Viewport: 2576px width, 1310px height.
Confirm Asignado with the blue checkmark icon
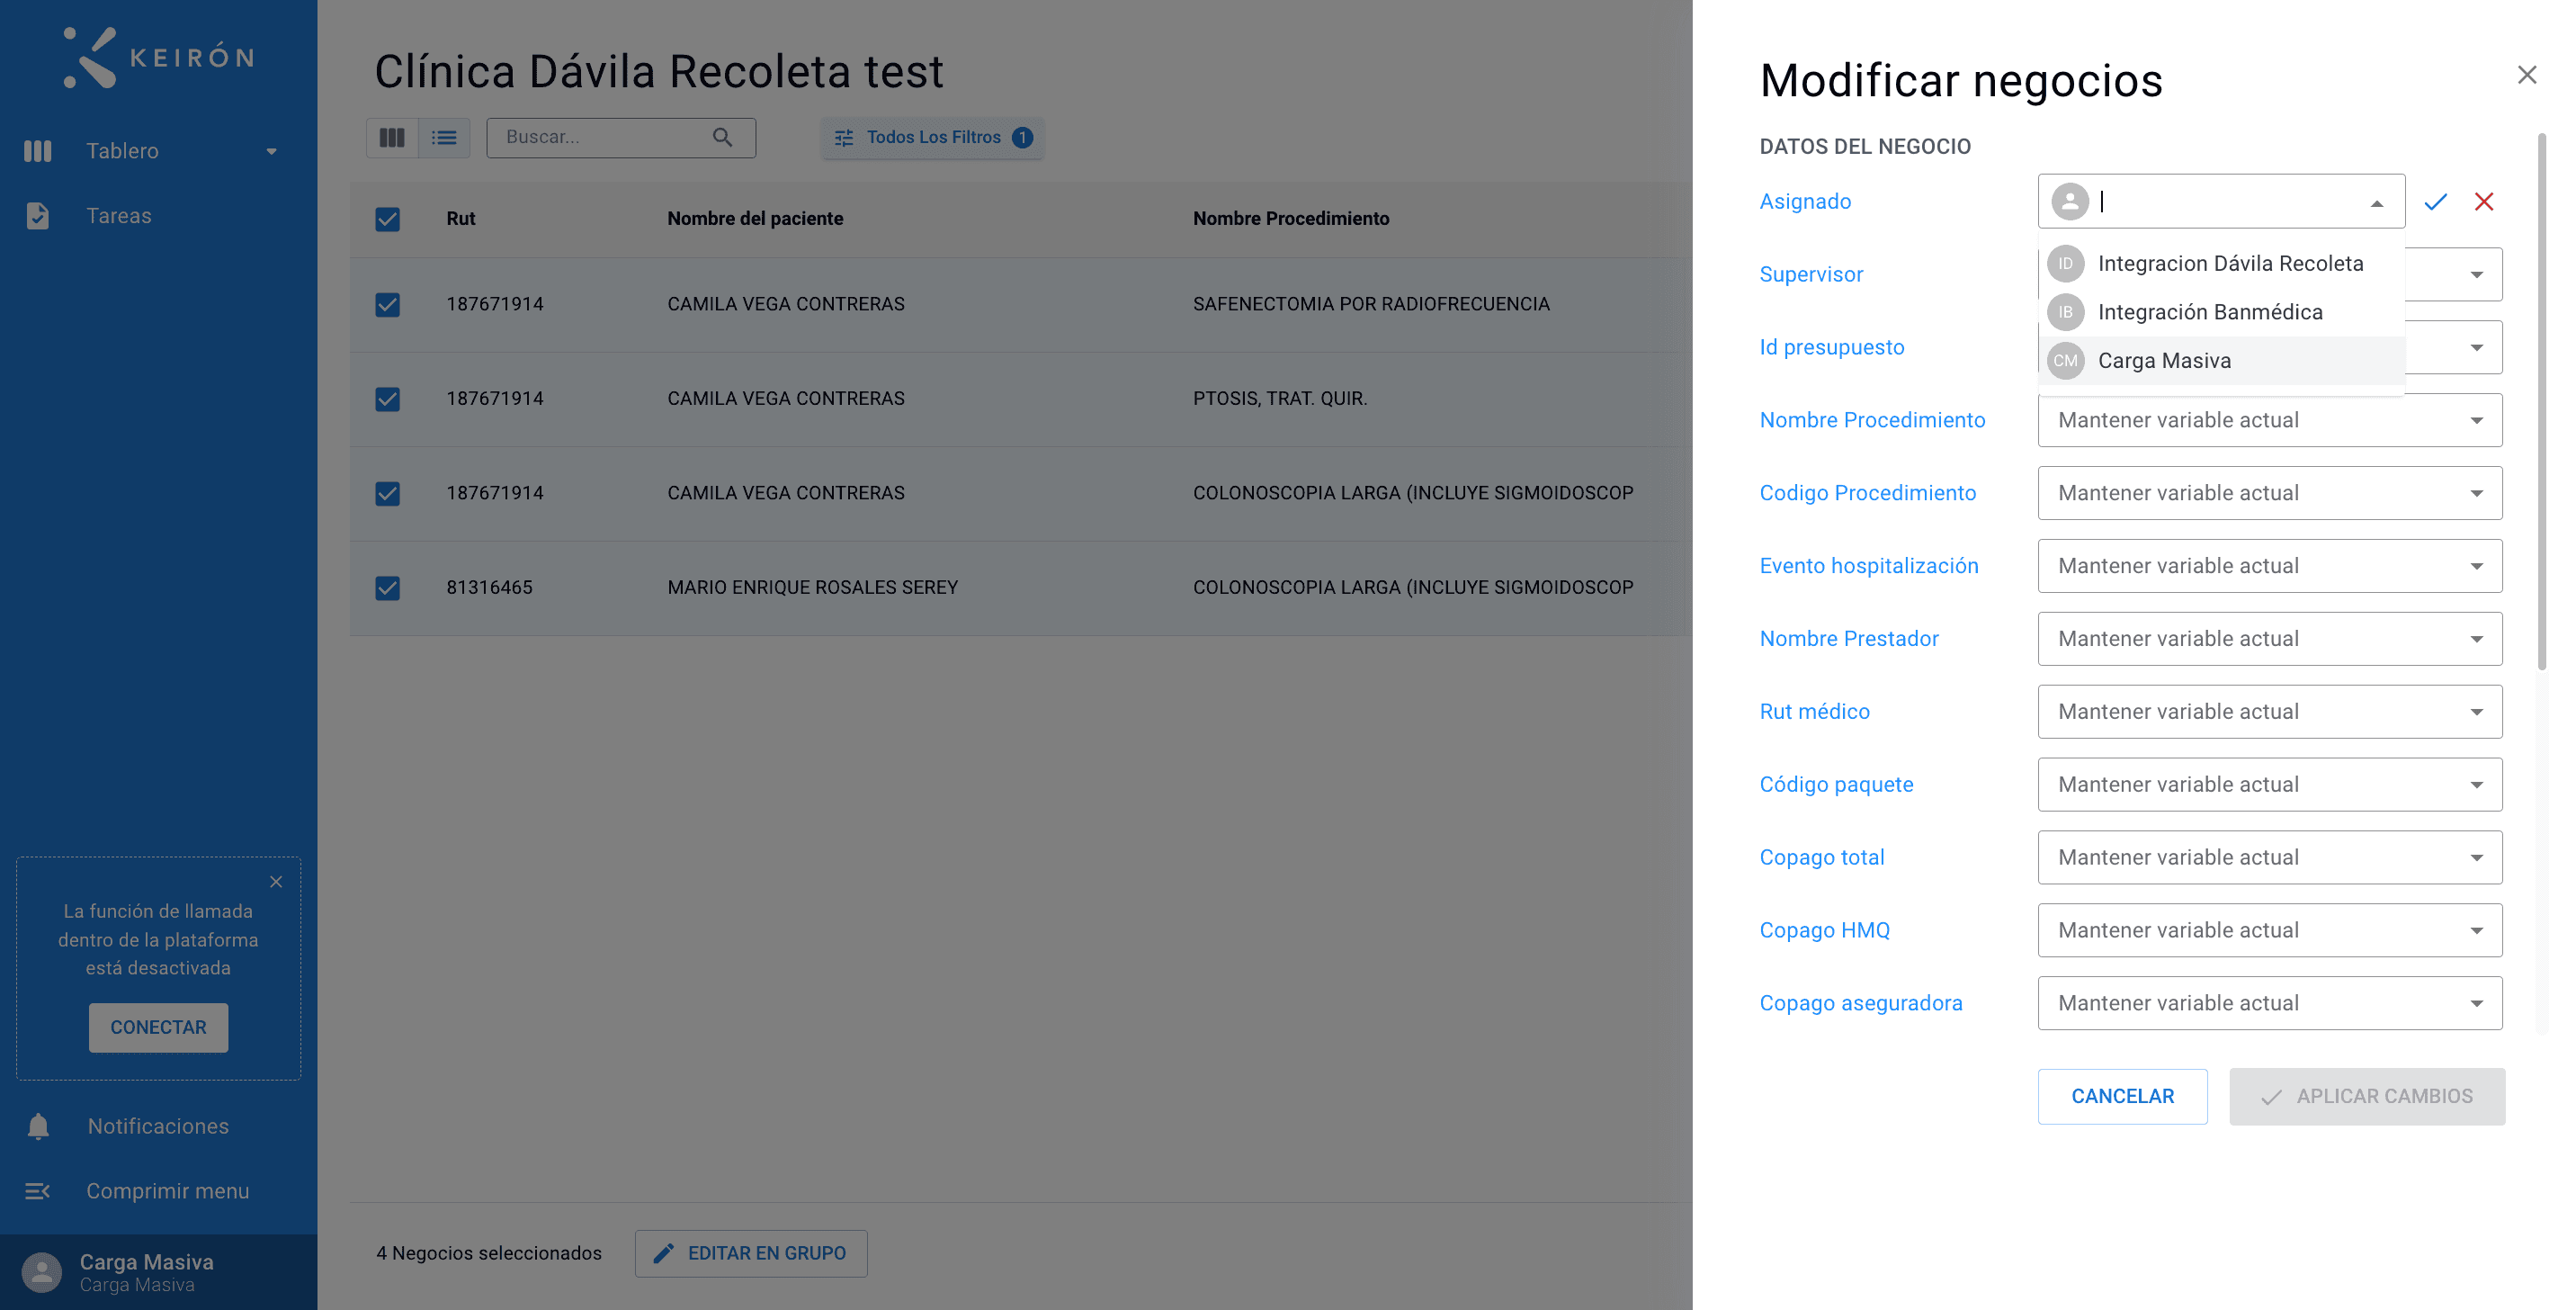click(x=2435, y=202)
